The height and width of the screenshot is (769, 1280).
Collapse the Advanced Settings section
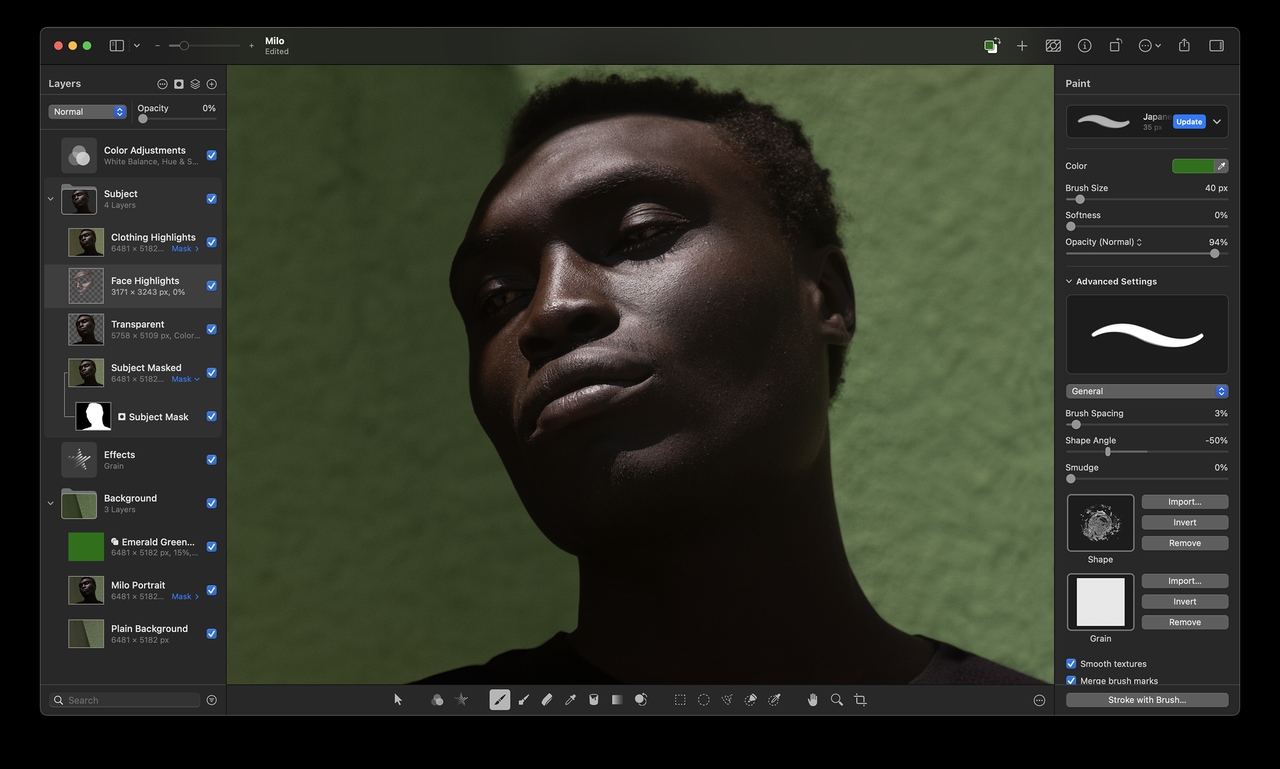point(1069,282)
